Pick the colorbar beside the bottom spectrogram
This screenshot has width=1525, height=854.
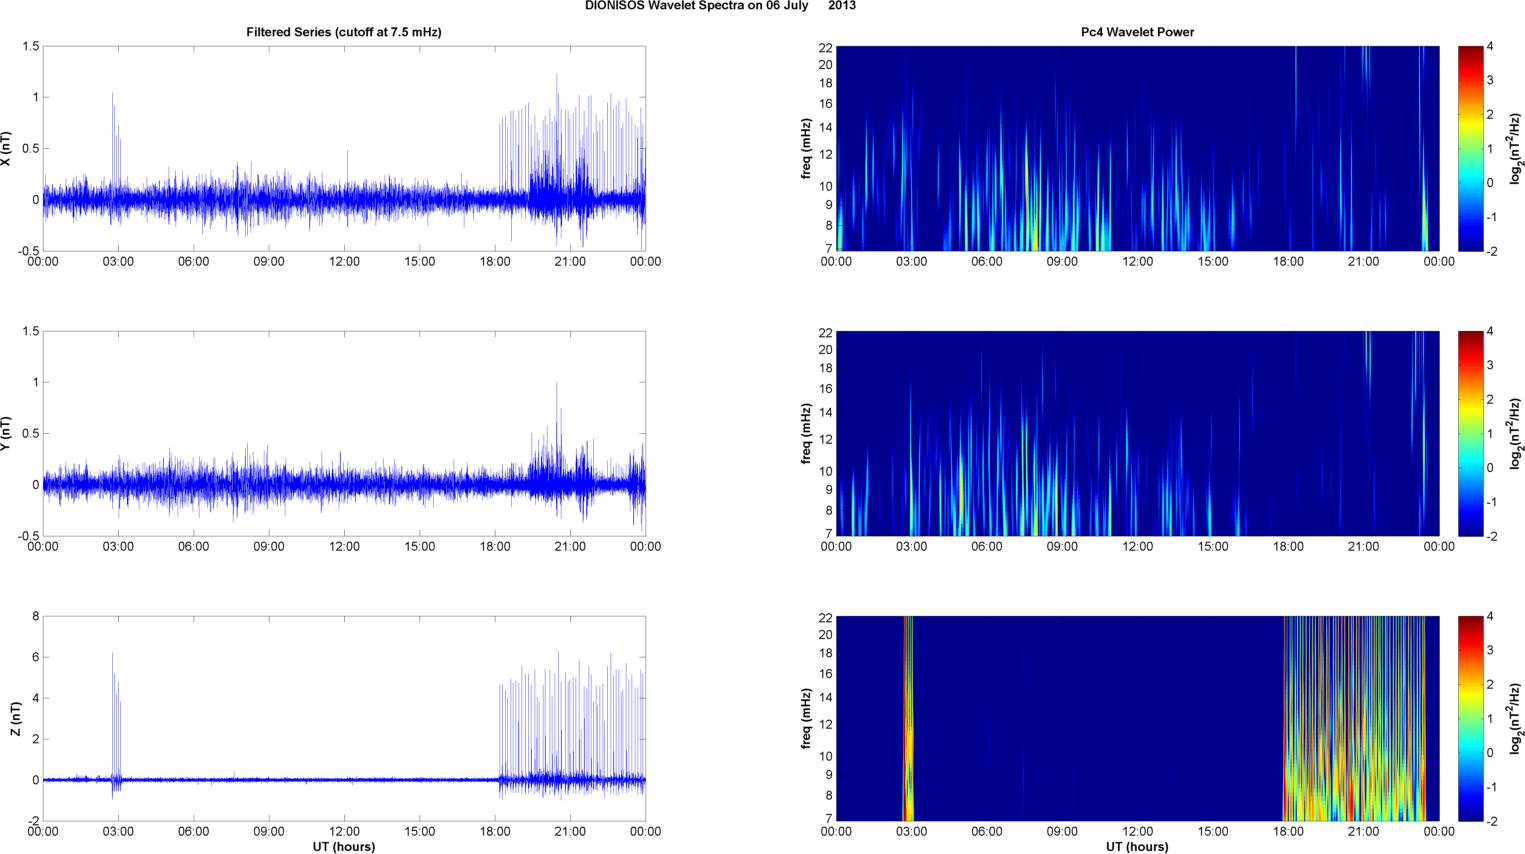pos(1470,719)
